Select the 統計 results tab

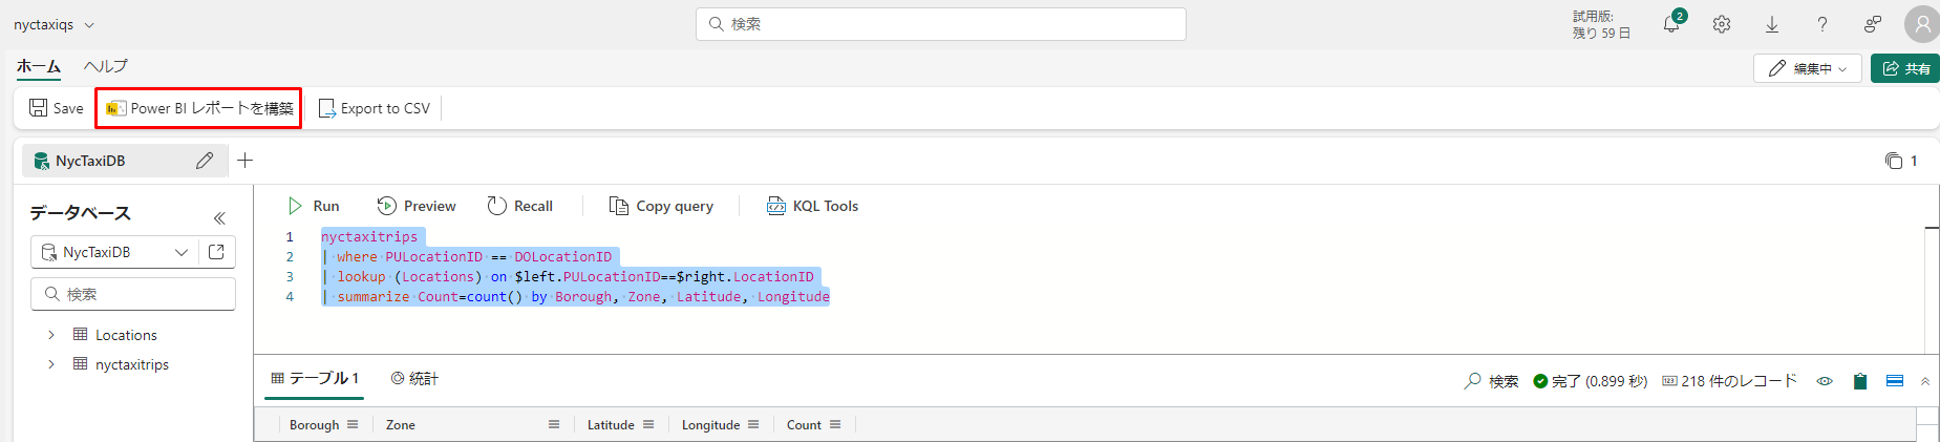[x=414, y=379]
